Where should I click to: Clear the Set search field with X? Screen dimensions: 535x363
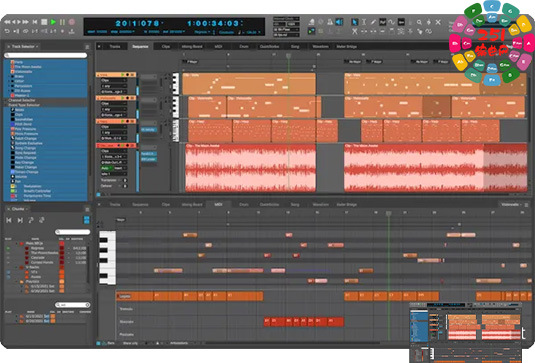87,305
